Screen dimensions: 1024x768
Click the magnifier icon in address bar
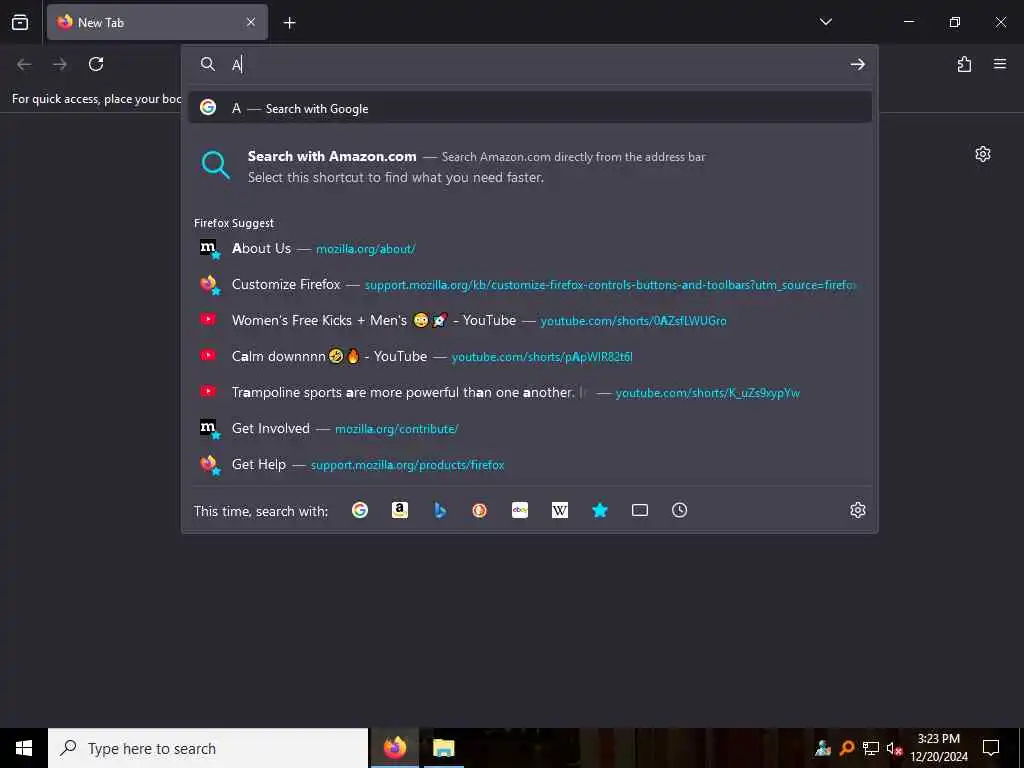point(208,64)
